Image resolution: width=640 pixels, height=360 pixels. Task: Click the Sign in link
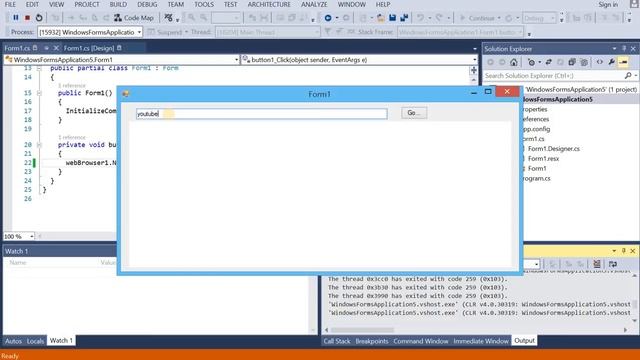click(608, 4)
